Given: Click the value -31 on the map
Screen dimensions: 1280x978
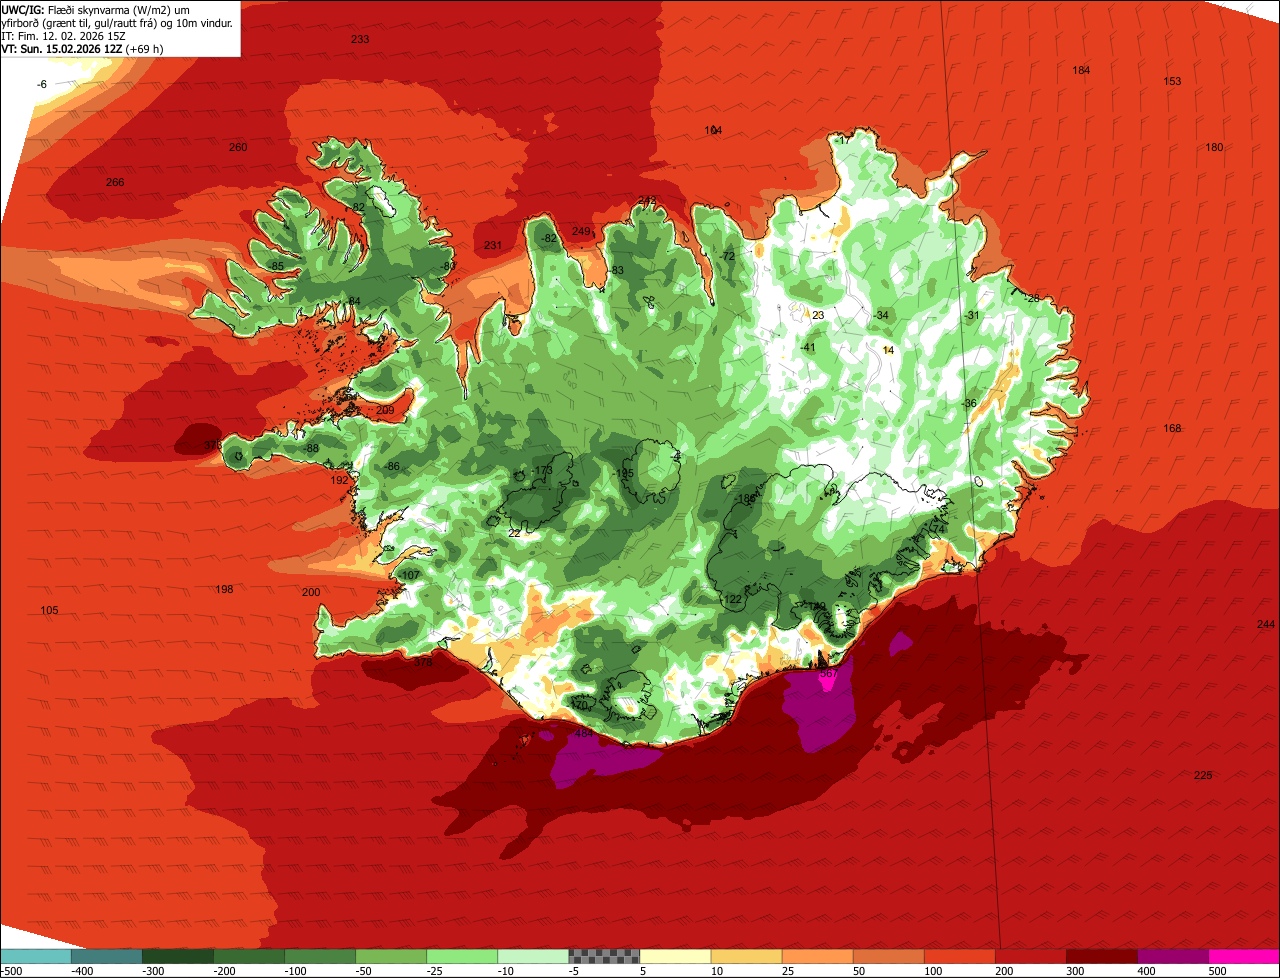Looking at the screenshot, I should 972,316.
